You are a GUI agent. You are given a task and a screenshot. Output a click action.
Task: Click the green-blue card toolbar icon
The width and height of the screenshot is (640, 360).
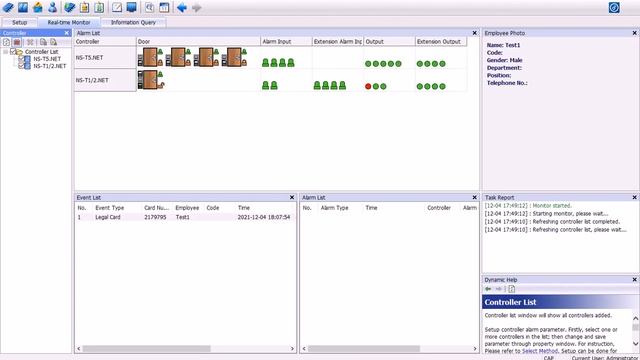tap(70, 7)
